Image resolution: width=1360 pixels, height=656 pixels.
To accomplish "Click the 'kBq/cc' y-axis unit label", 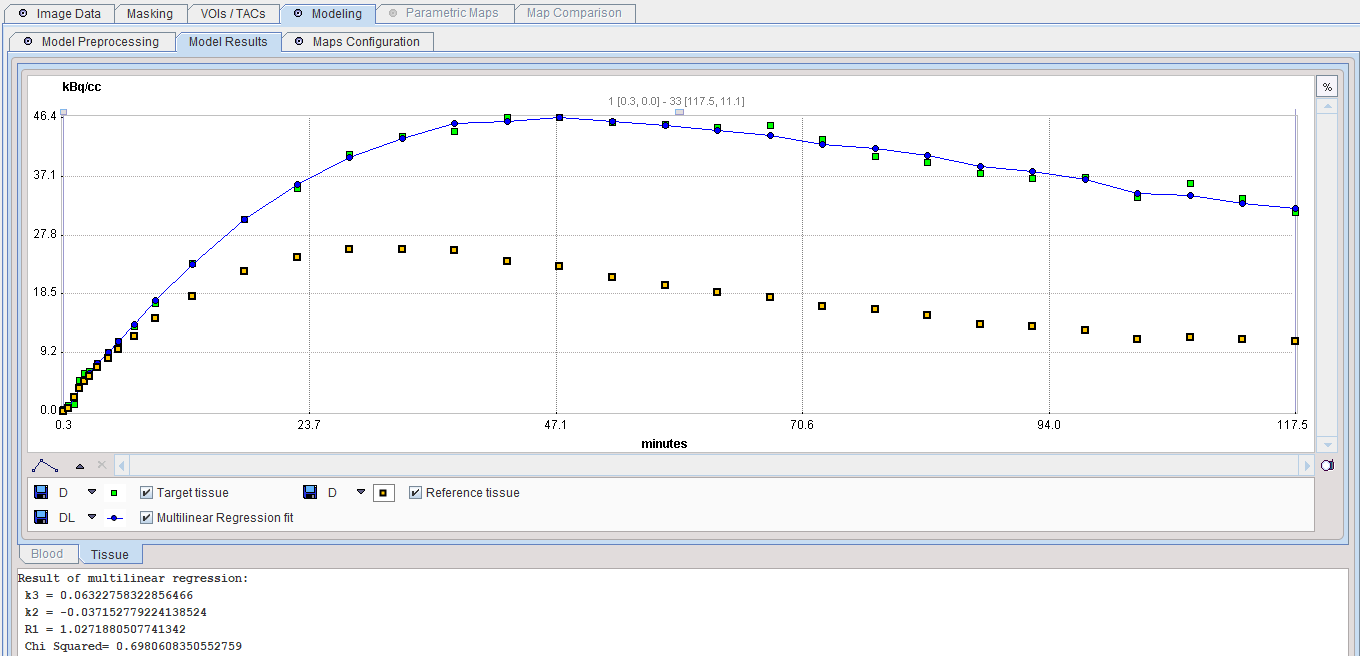I will tap(82, 87).
